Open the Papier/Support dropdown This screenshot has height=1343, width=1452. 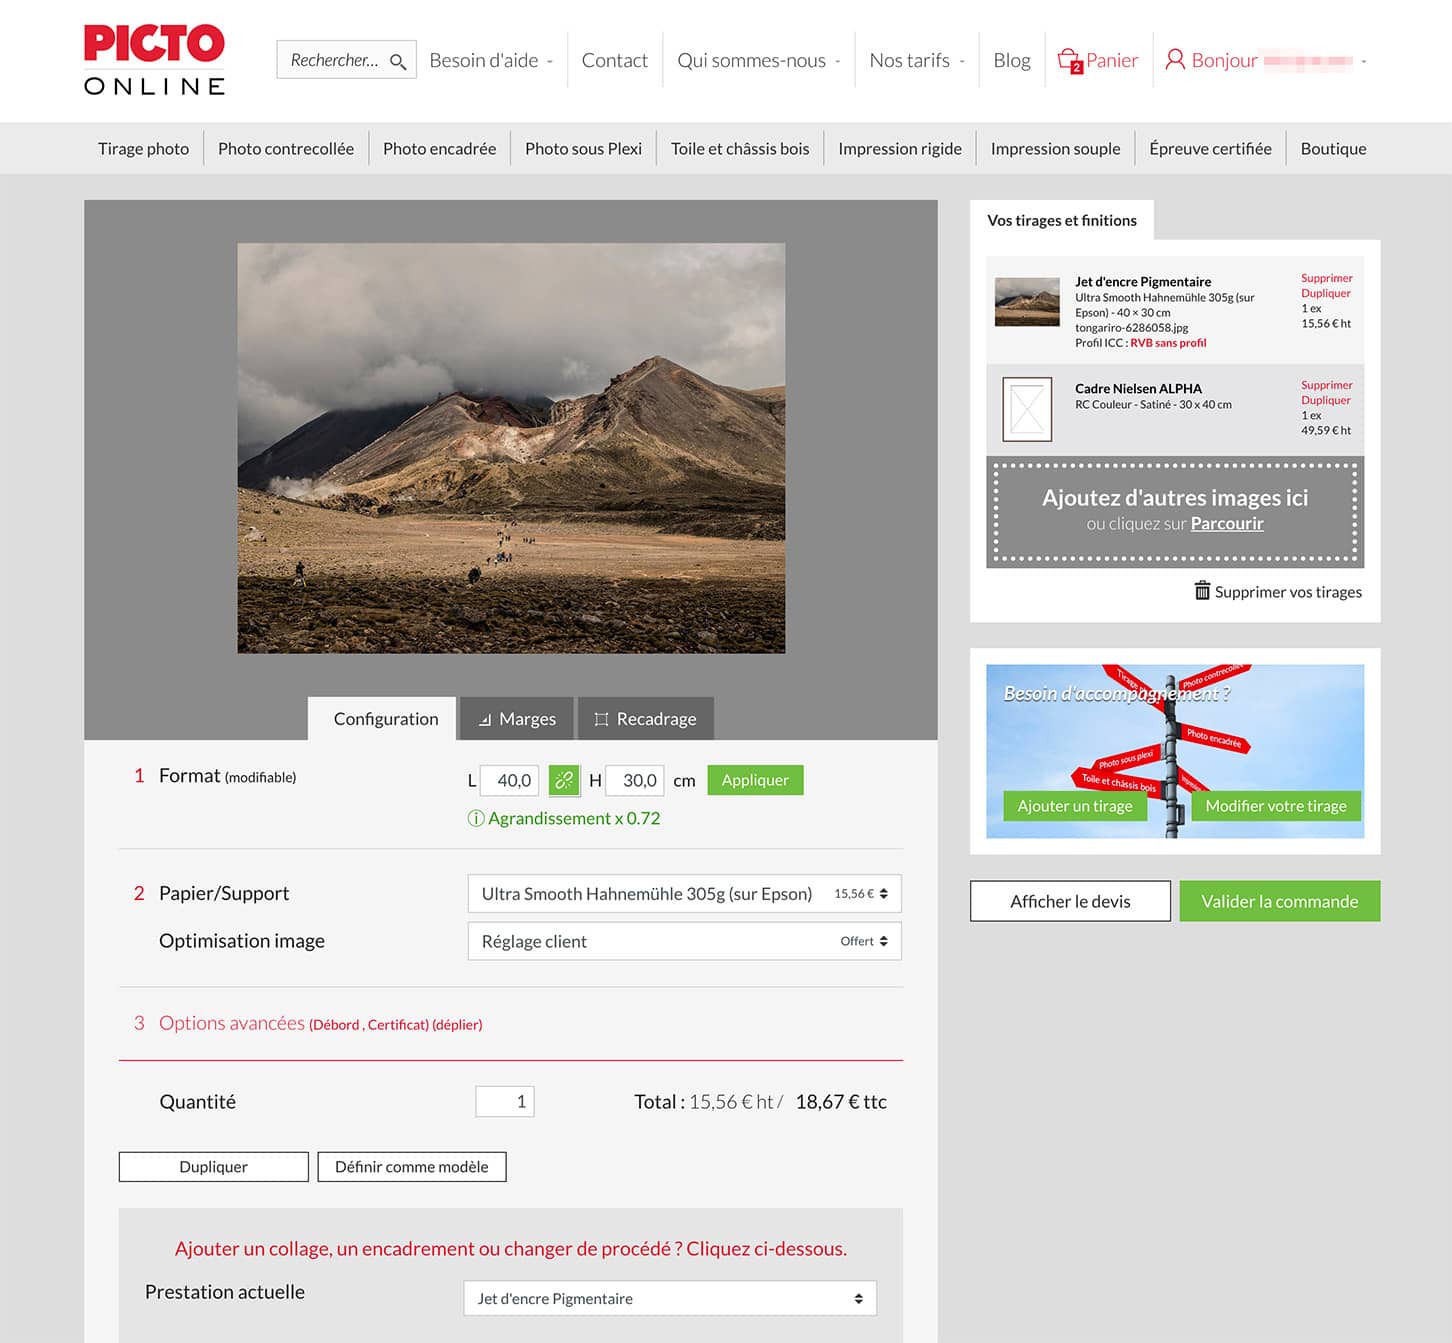tap(684, 894)
